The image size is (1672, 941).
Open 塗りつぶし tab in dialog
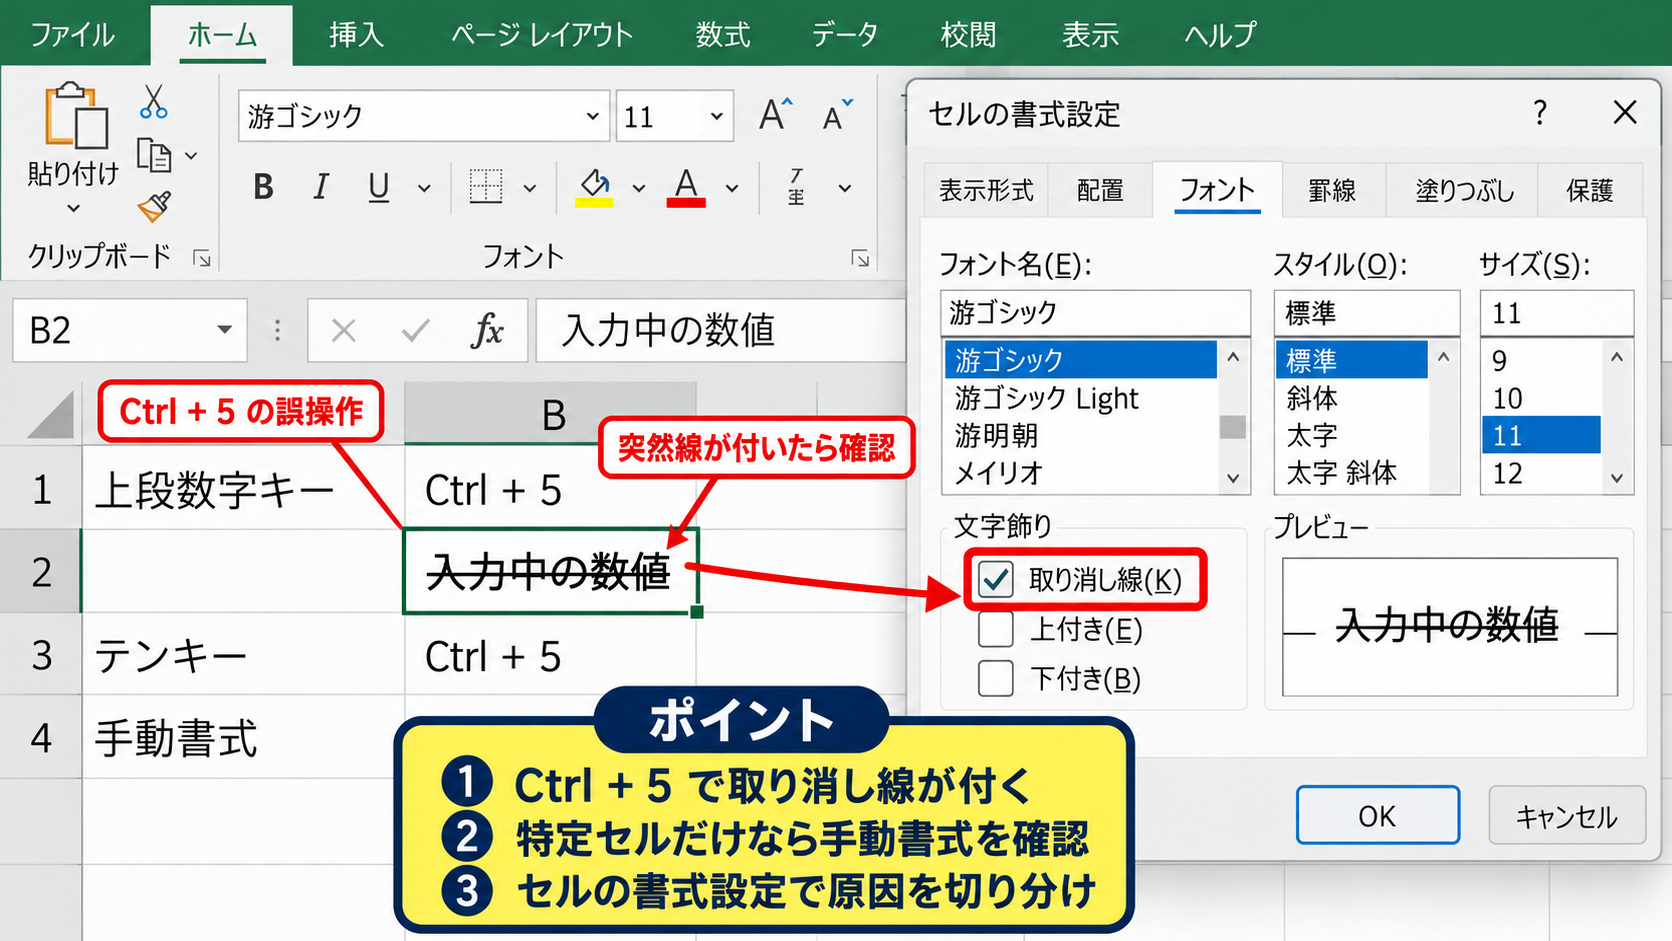pos(1464,190)
